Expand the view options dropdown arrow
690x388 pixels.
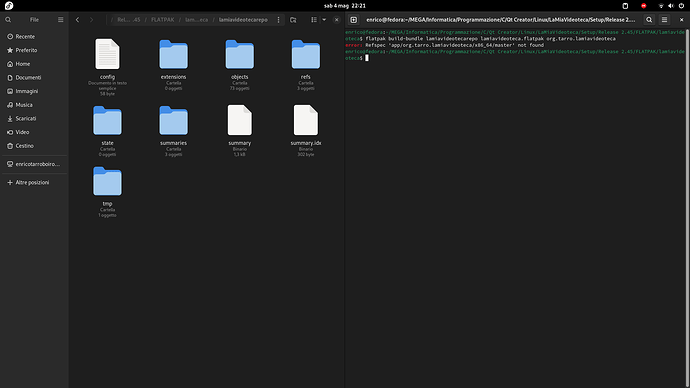point(324,20)
